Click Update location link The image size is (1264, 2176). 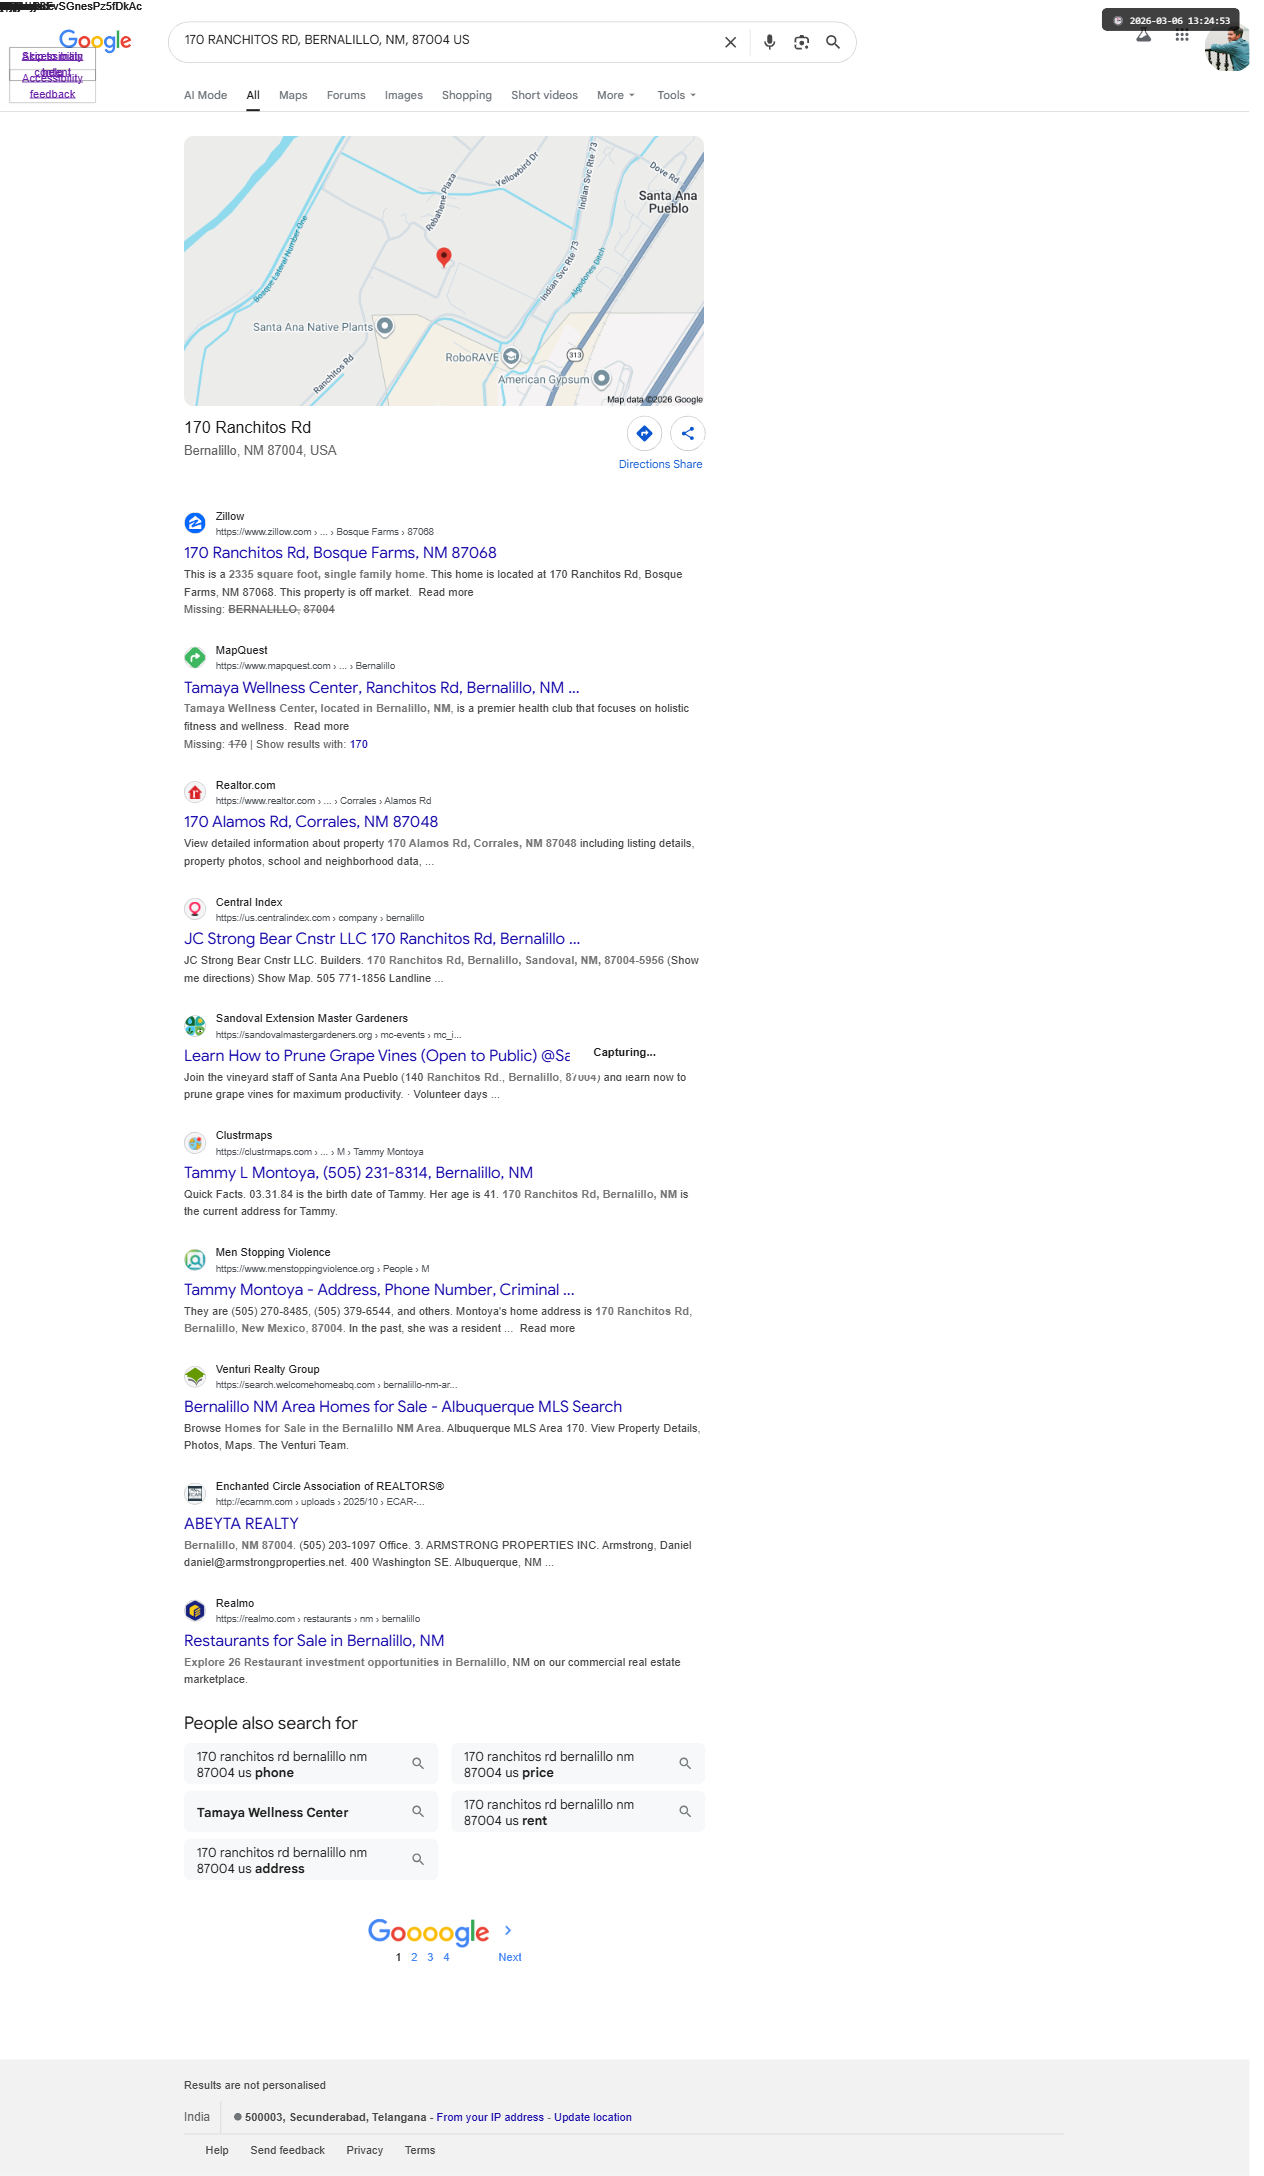click(x=593, y=2117)
